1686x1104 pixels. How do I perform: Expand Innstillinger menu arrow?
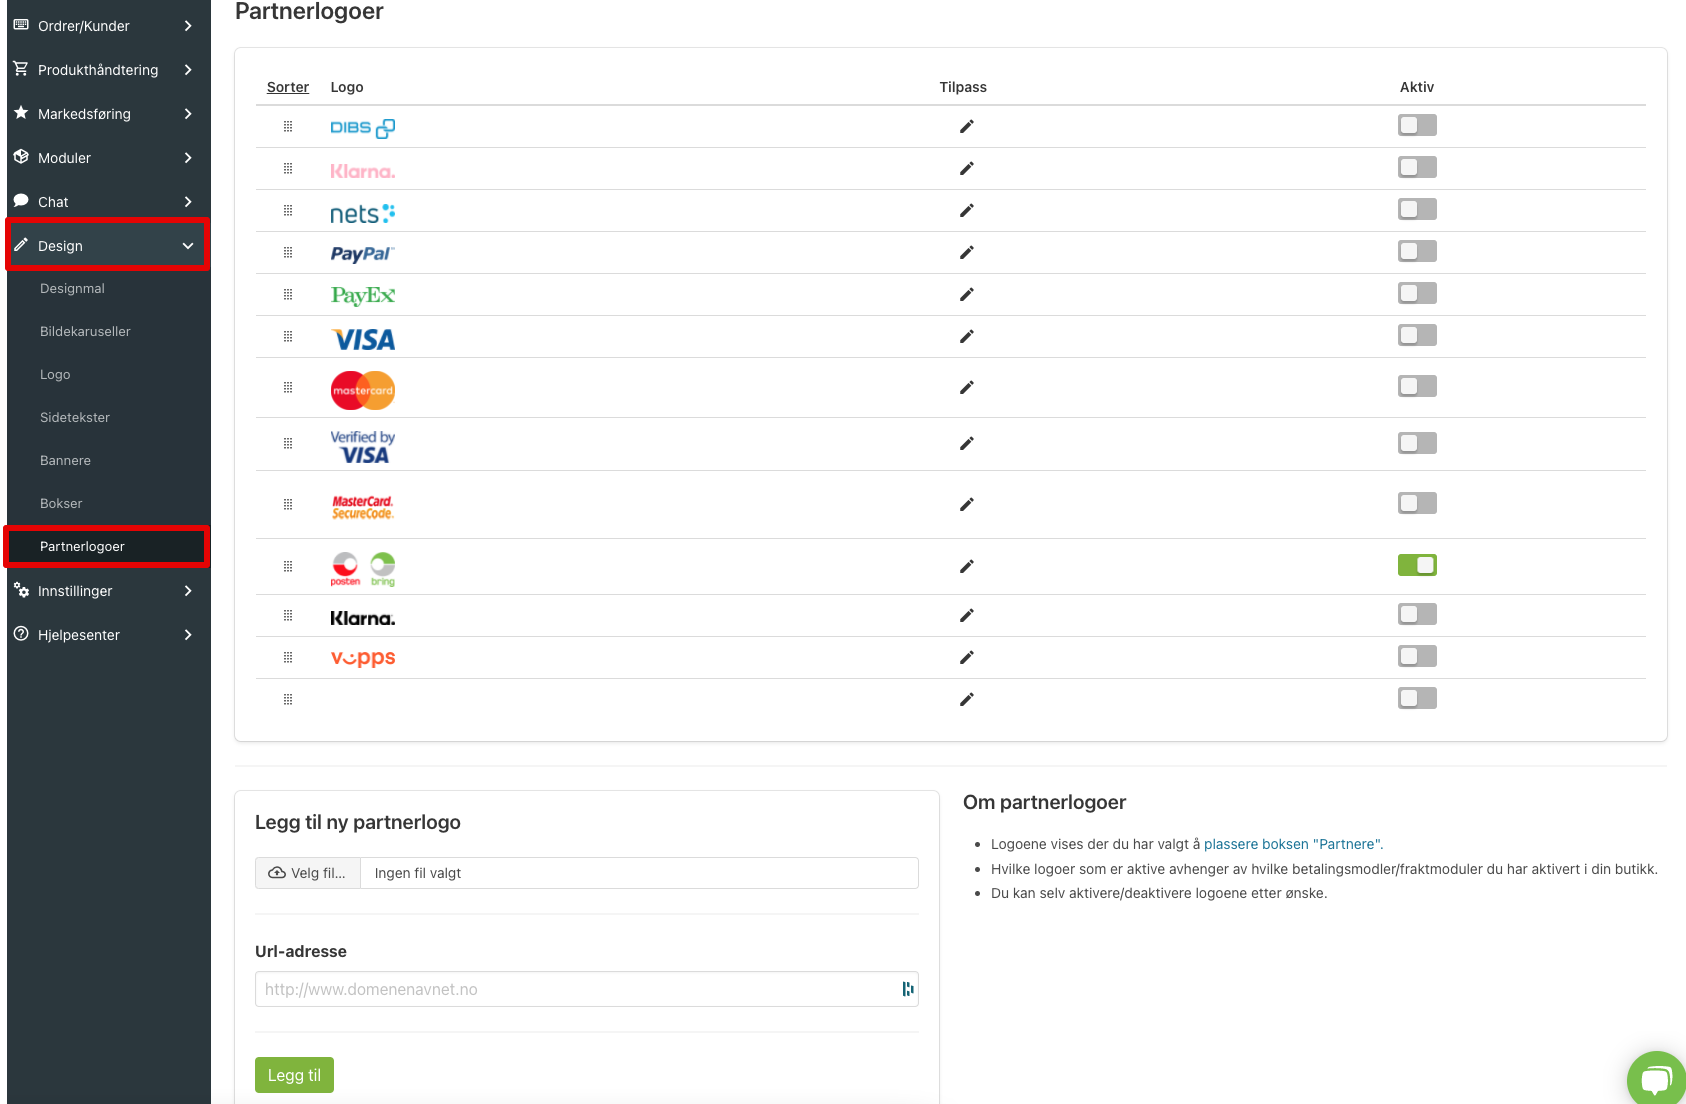tap(188, 591)
